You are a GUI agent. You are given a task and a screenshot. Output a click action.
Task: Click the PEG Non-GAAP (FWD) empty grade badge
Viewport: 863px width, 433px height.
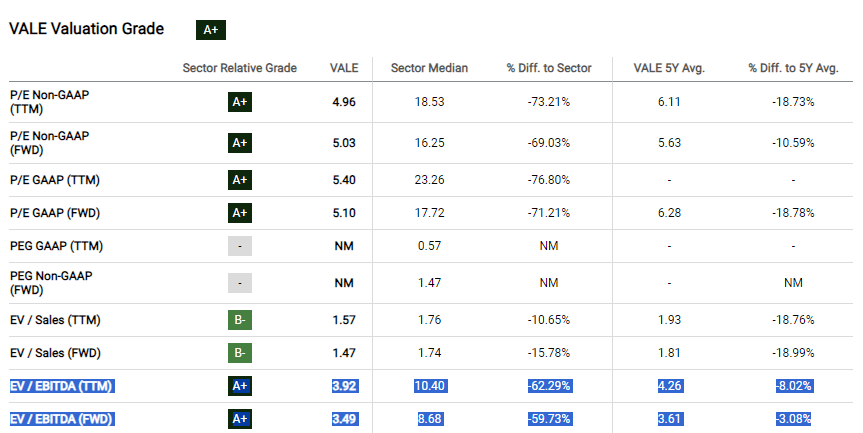pos(239,283)
